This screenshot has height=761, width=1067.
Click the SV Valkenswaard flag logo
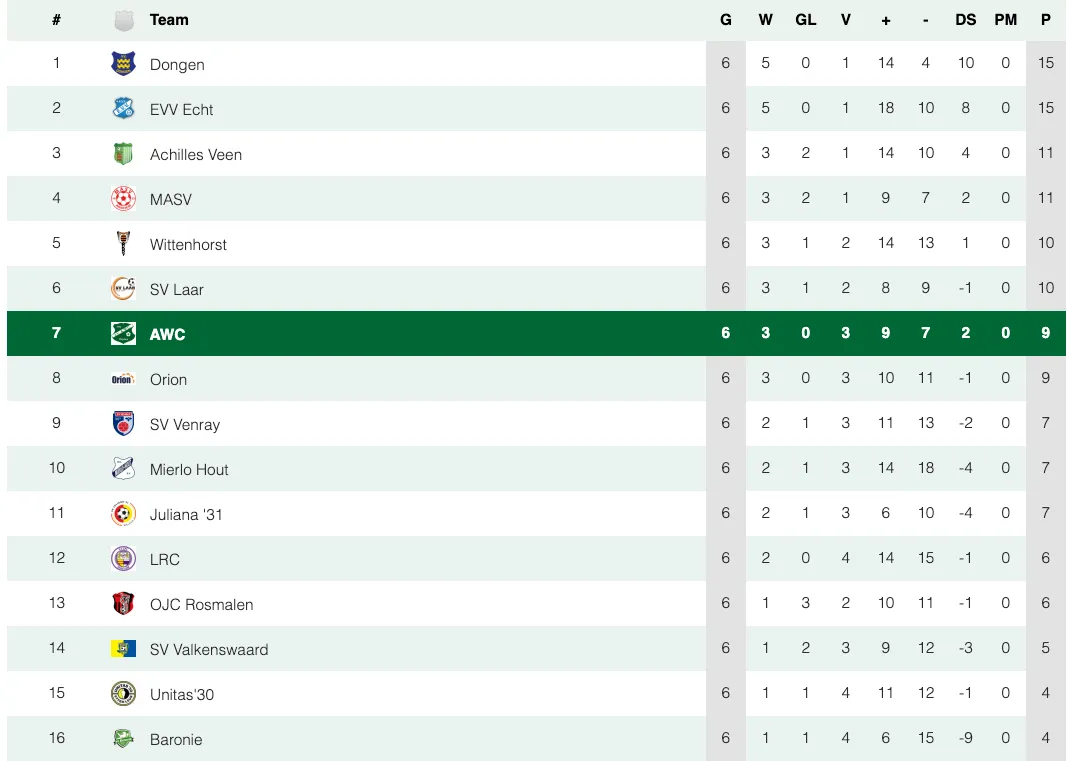click(x=123, y=648)
